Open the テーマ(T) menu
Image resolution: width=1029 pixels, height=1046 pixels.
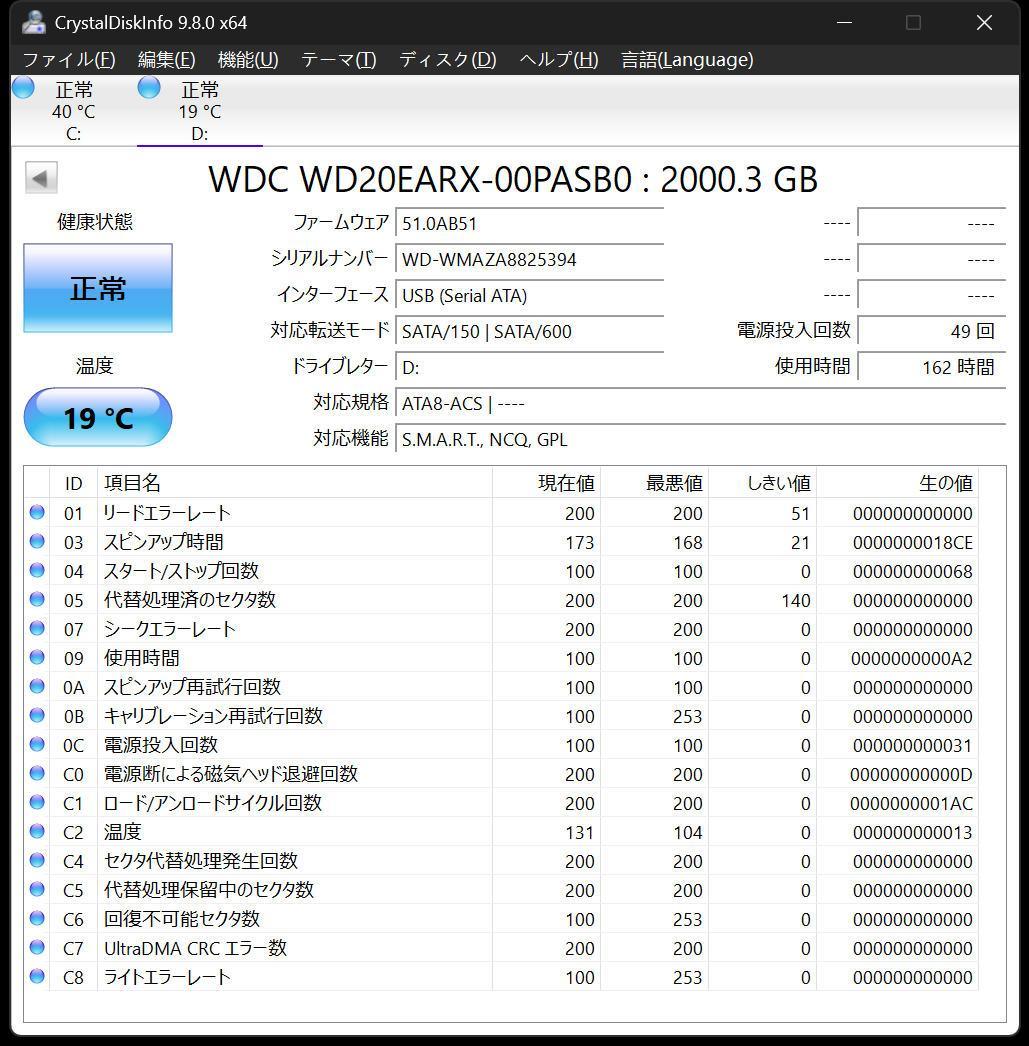tap(339, 60)
